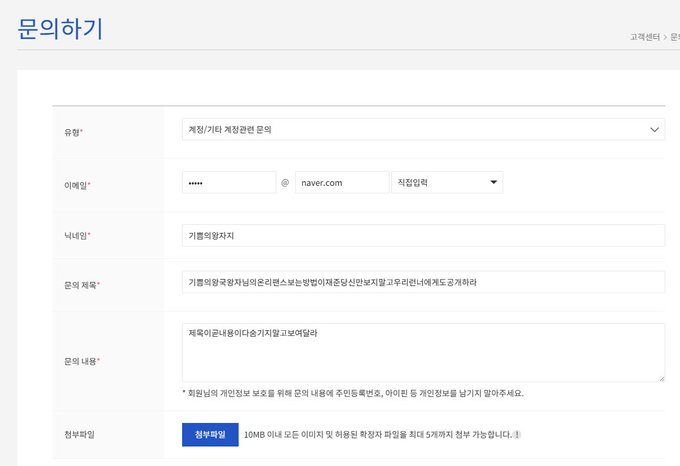Click the 이메일 field label
The image size is (680, 466).
[x=77, y=185]
